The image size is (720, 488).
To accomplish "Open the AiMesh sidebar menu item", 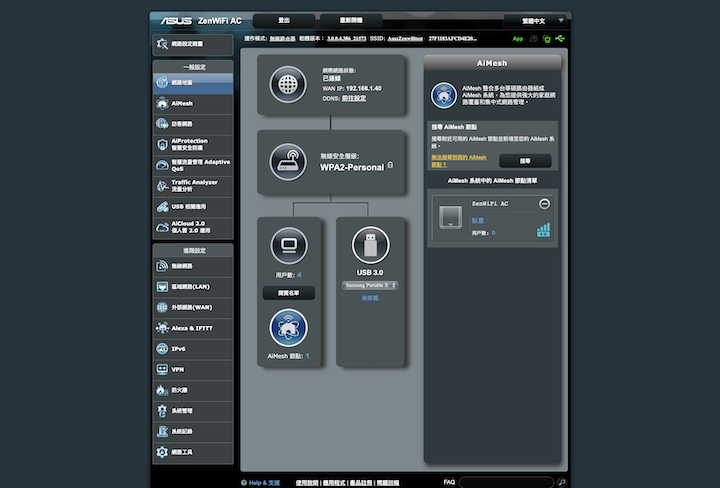I will pos(193,104).
